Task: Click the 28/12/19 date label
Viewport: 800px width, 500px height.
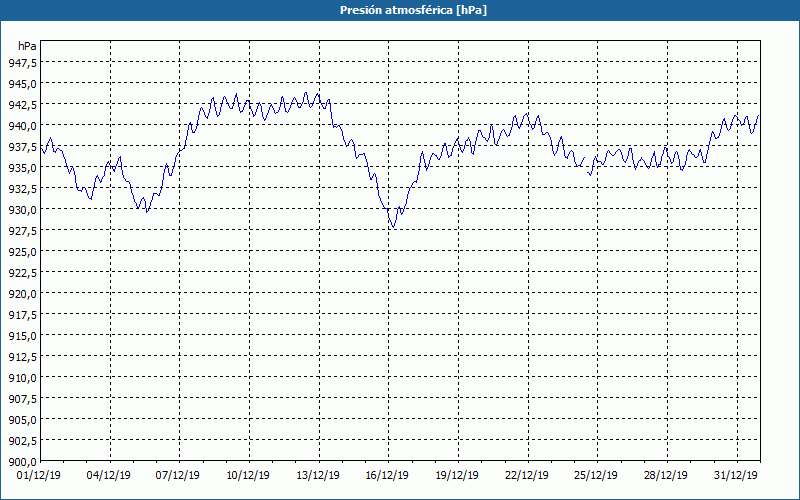Action: (666, 476)
